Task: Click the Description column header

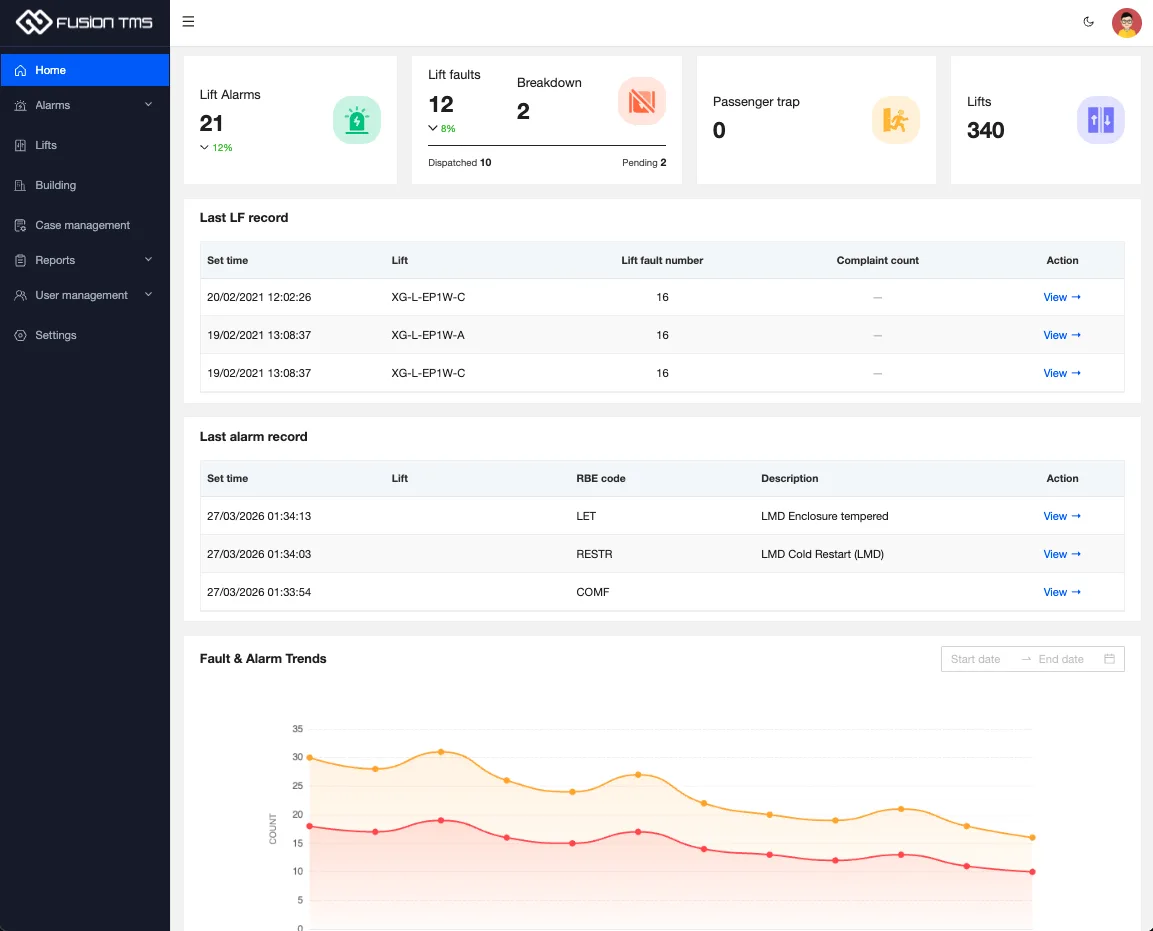Action: tap(789, 479)
